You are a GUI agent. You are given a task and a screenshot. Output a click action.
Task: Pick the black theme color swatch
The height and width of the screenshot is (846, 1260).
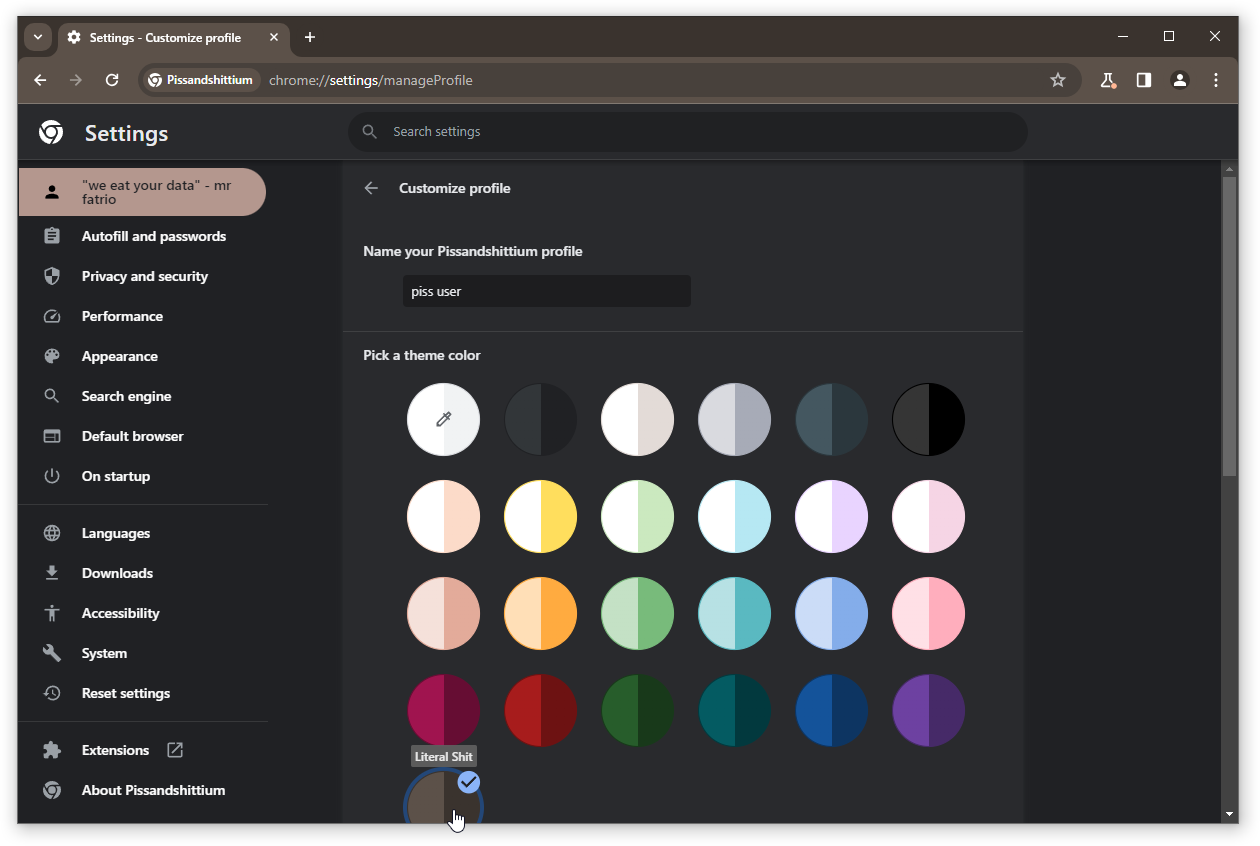click(929, 419)
